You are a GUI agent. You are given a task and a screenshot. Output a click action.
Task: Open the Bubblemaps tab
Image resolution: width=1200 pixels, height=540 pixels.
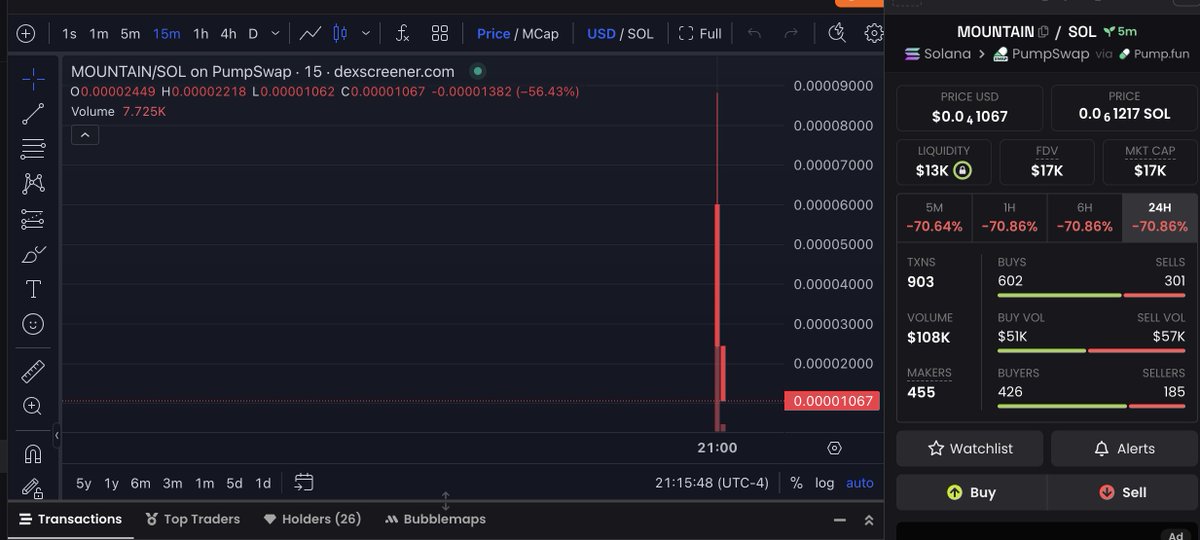[x=435, y=519]
